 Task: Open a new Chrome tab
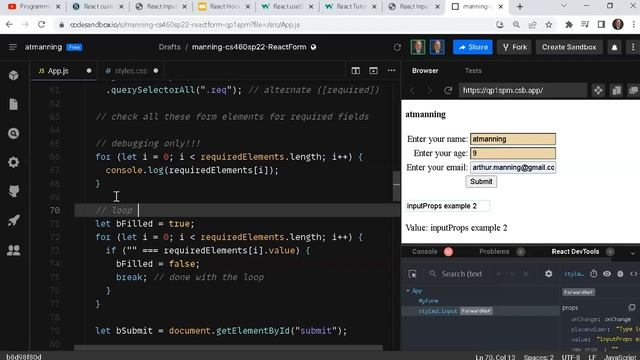point(520,7)
